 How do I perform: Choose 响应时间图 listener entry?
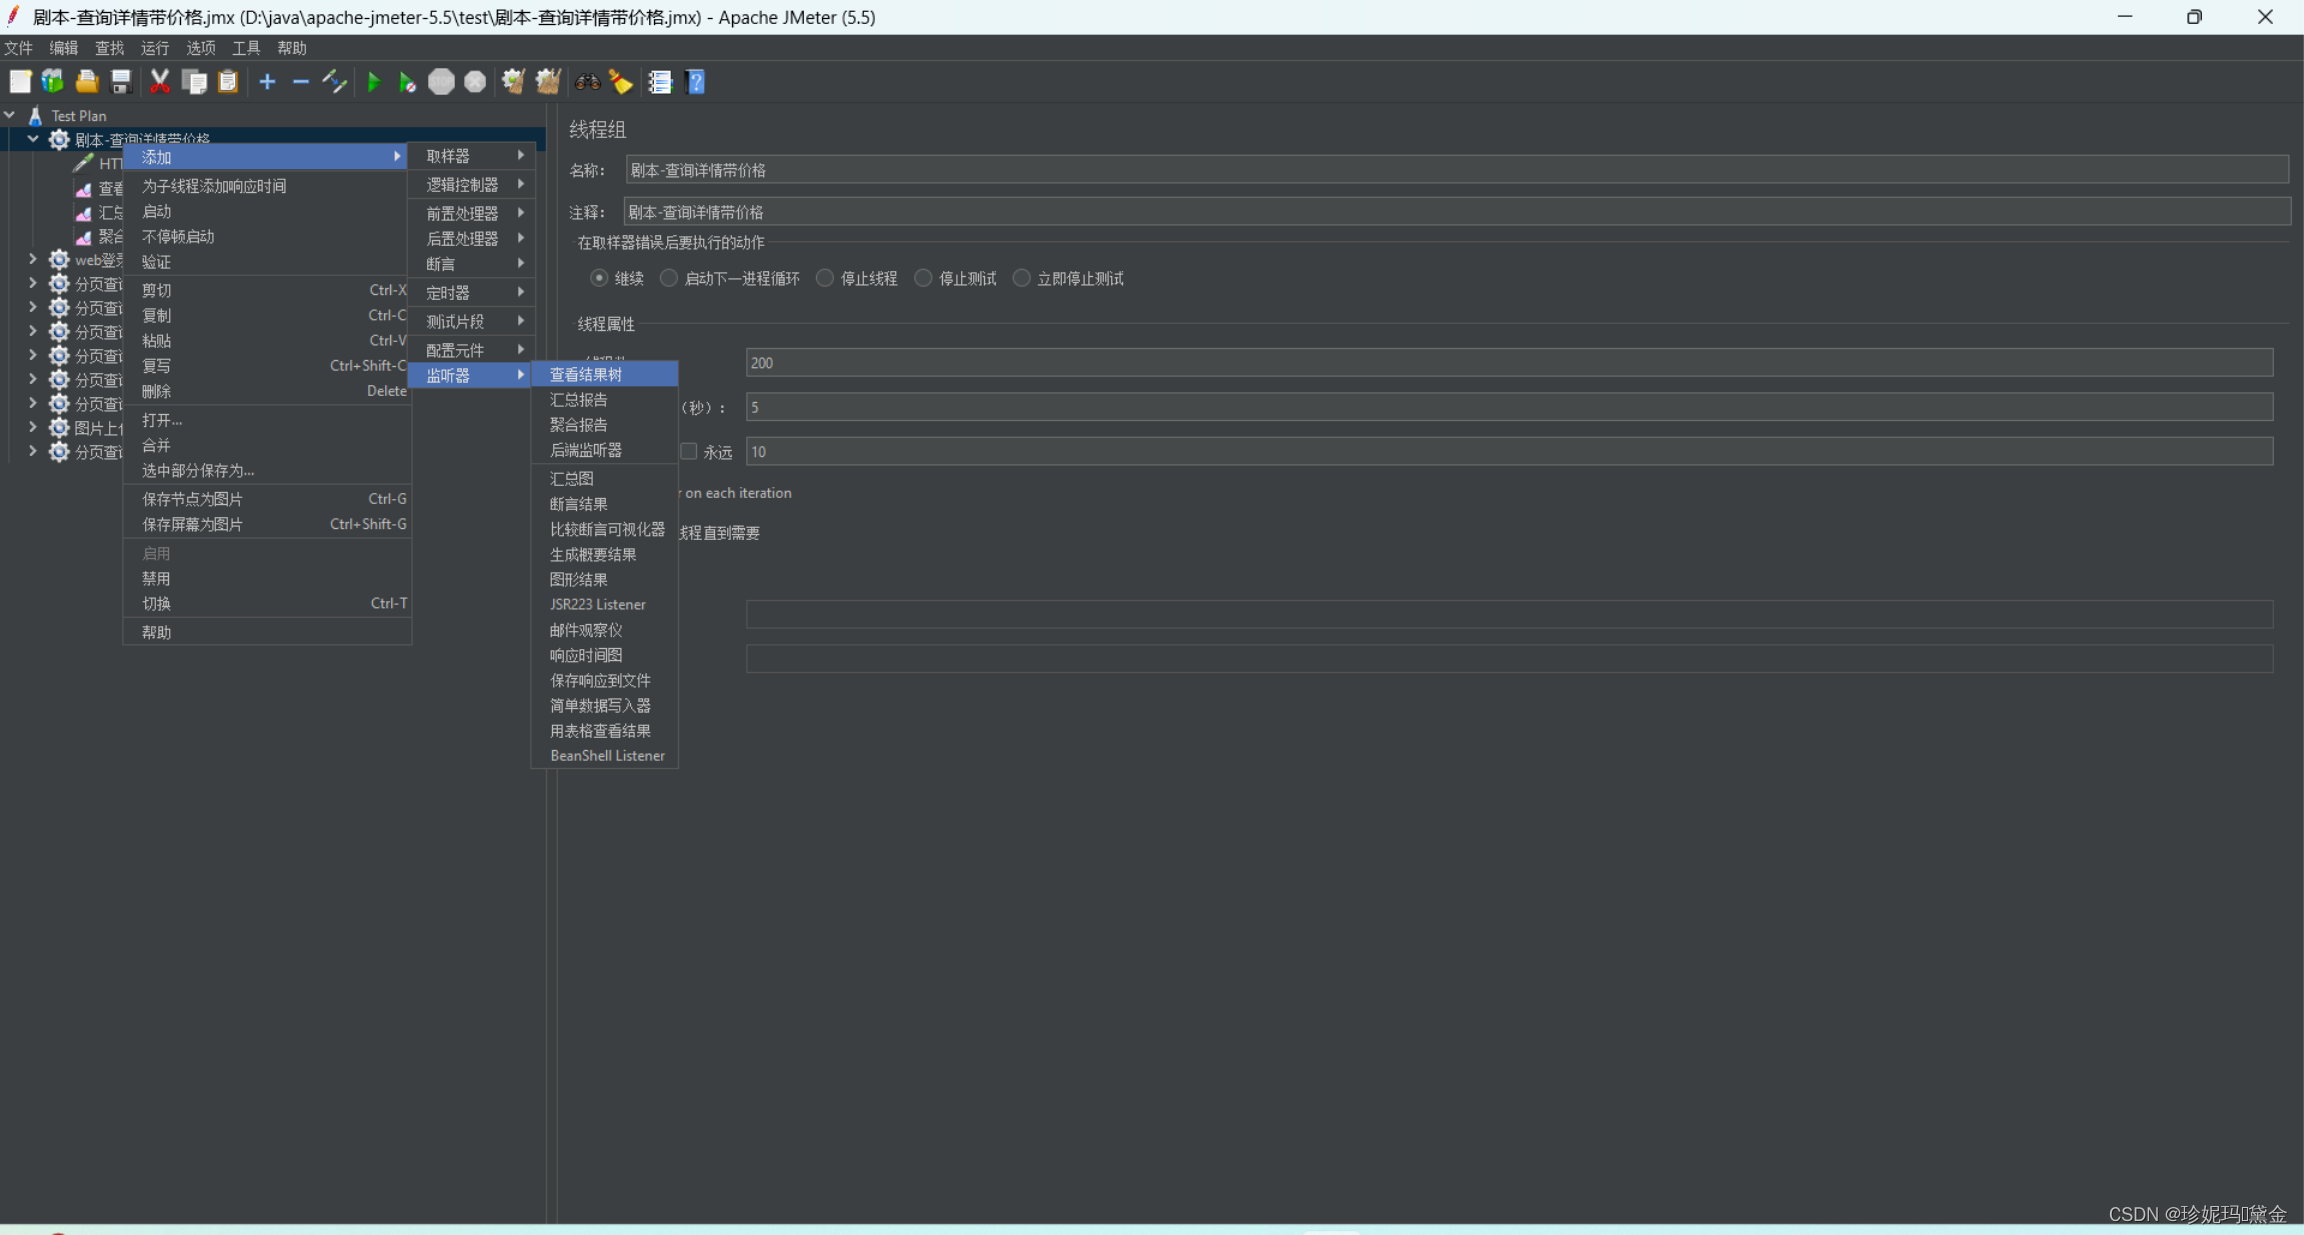click(605, 656)
